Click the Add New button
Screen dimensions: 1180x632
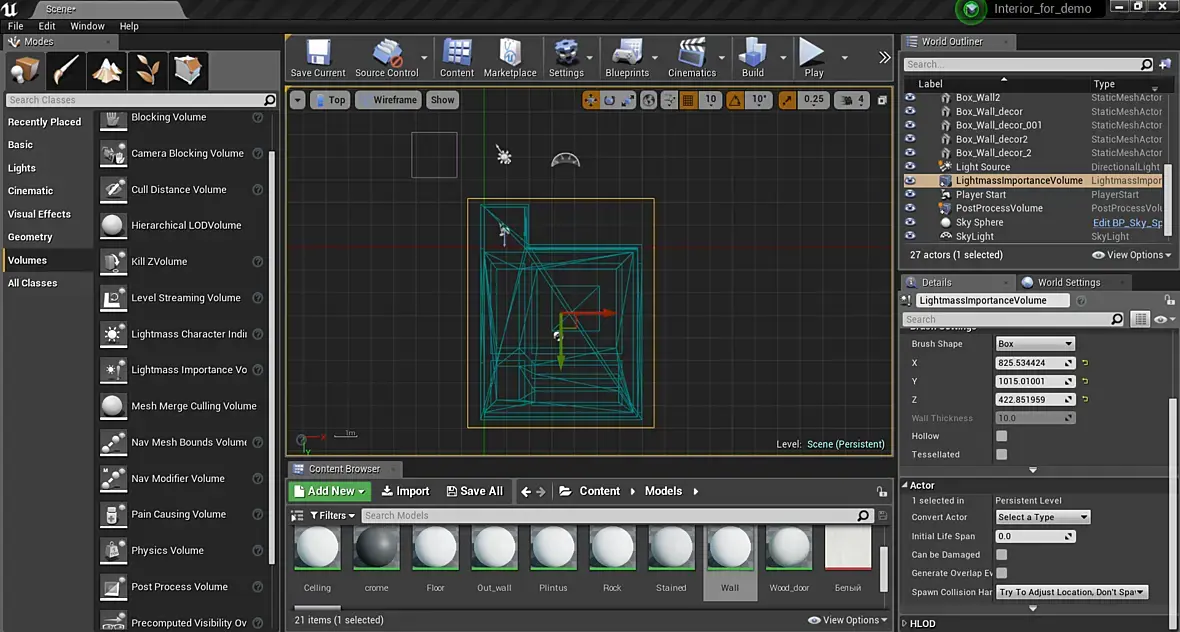click(x=330, y=491)
